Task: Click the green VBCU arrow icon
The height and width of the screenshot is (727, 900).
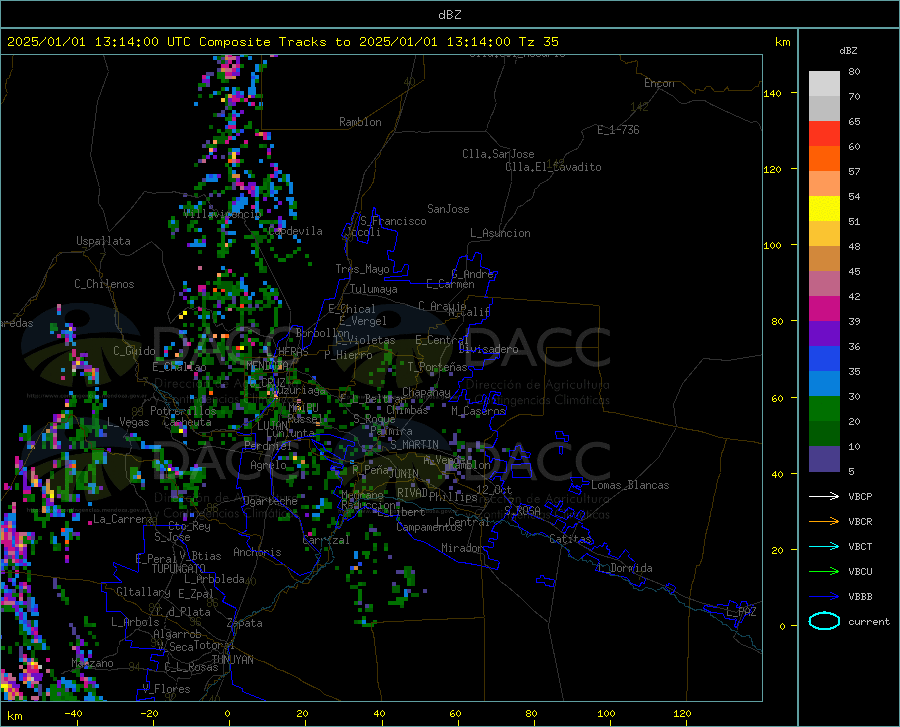Action: tap(824, 571)
